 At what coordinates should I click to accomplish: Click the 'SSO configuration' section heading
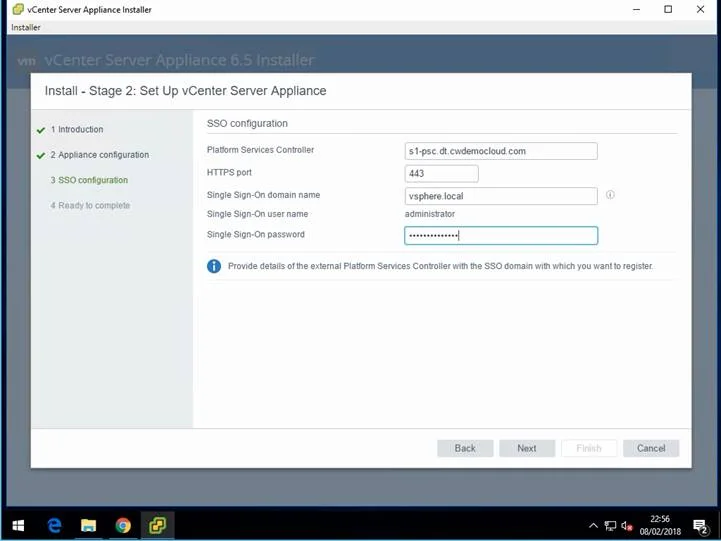click(x=247, y=124)
